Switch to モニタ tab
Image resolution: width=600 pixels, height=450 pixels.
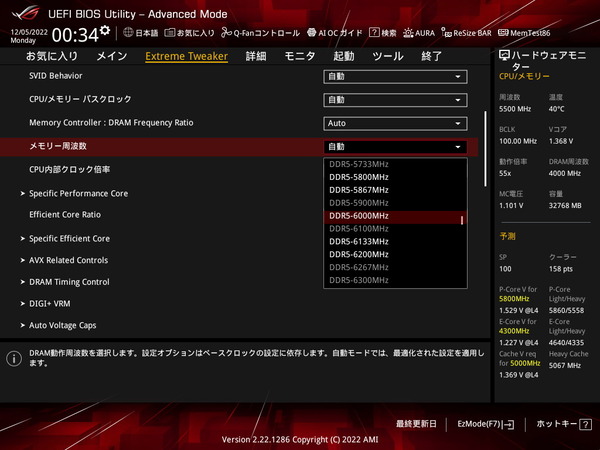pos(300,56)
